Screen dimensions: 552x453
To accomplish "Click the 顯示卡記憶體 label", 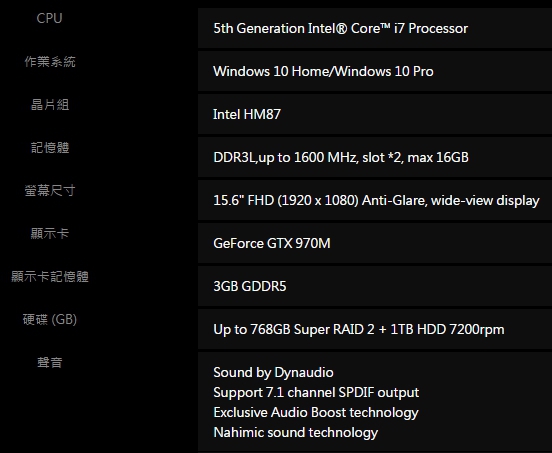I will (50, 276).
